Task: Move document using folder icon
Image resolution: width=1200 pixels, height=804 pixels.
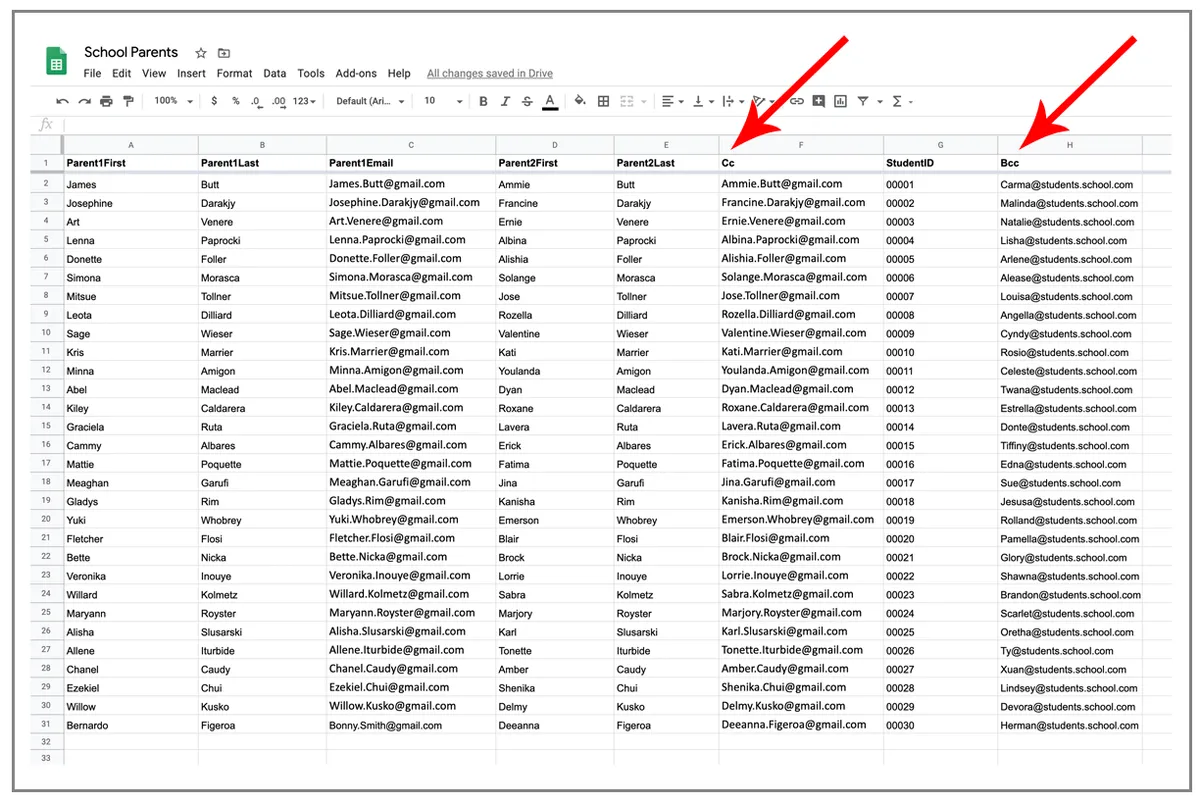Action: (x=224, y=53)
